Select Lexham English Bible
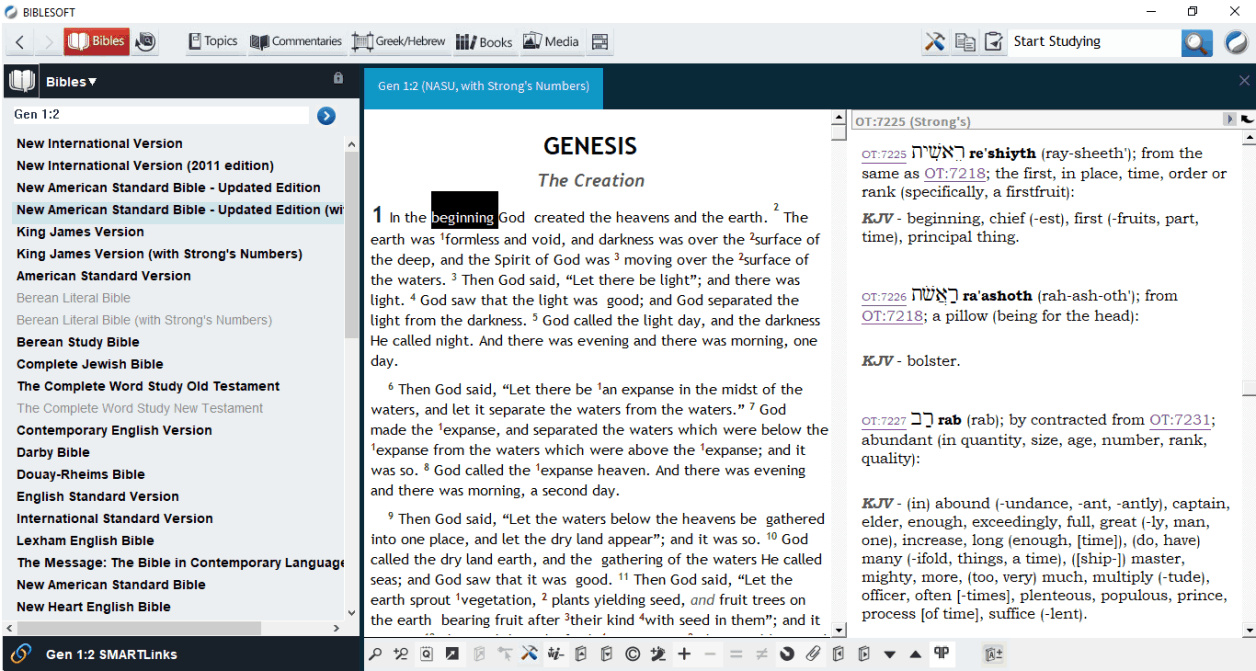This screenshot has width=1256, height=671. [85, 540]
